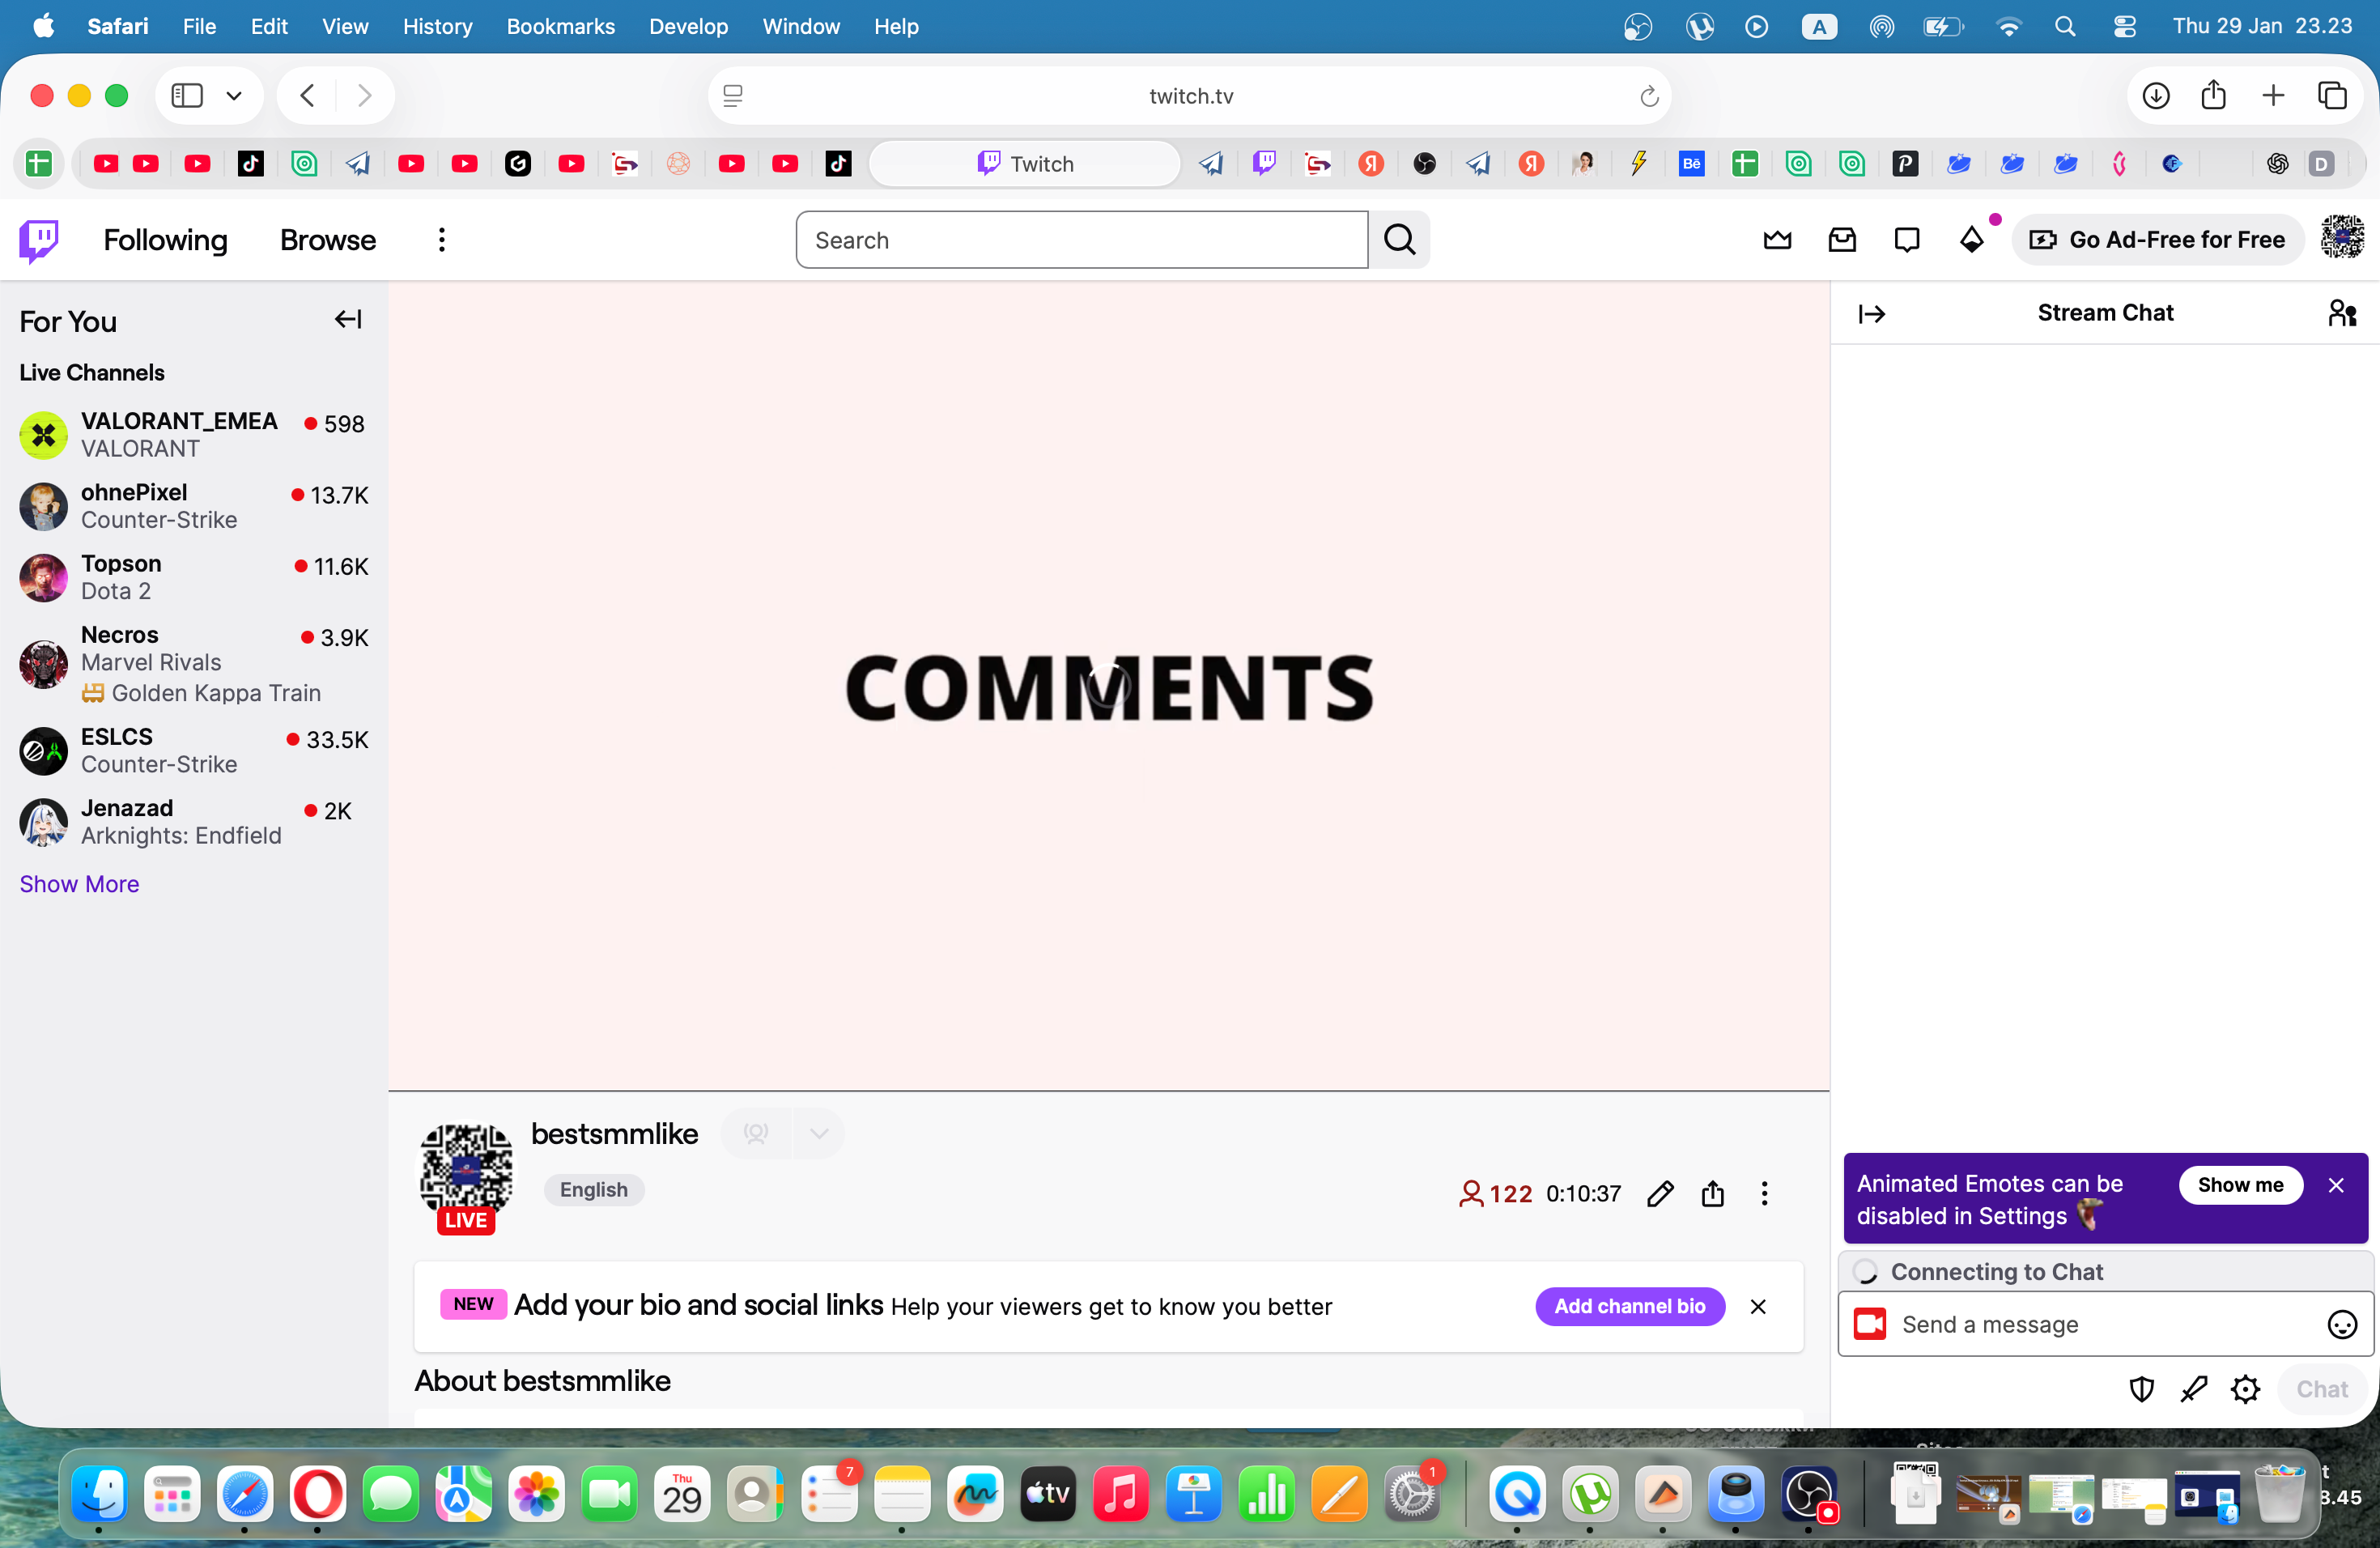Click into the Search input field
This screenshot has height=1548, width=2380.
pos(1081,240)
